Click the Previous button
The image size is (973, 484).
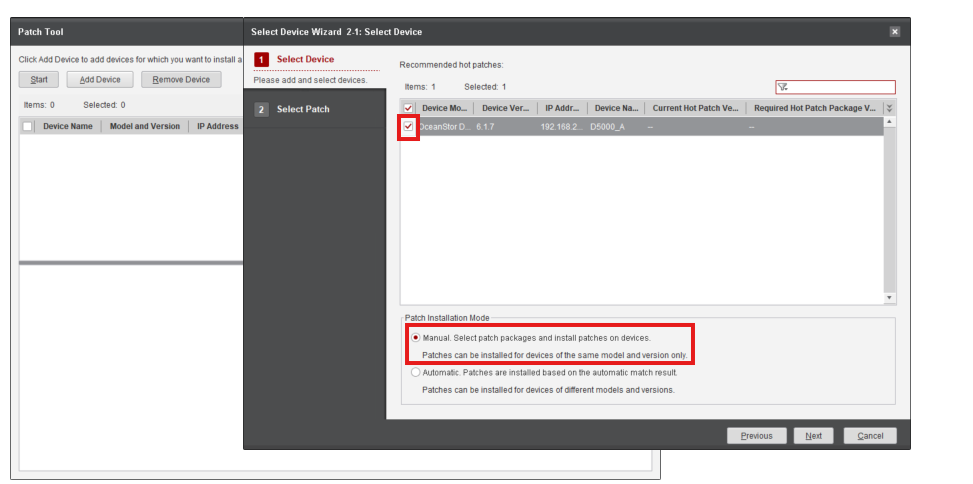756,436
